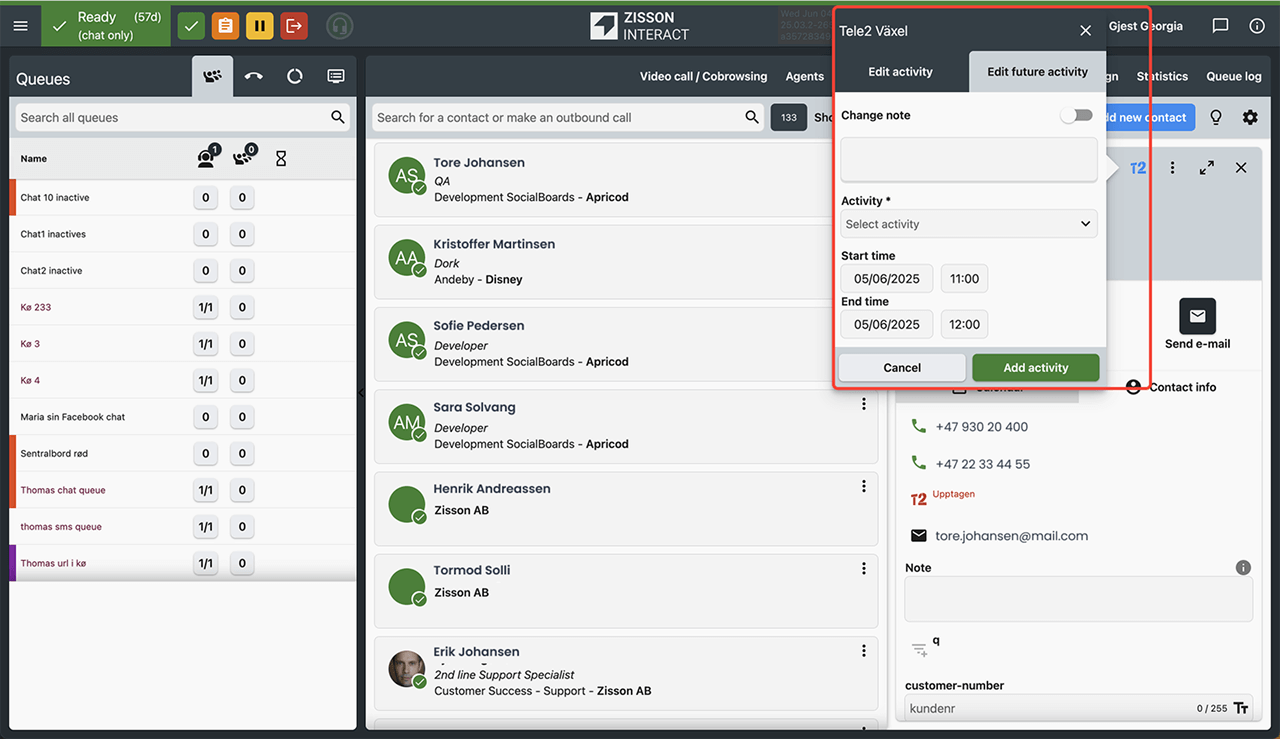Select the Sofie Pedersen contact card
Image resolution: width=1280 pixels, height=739 pixels.
tap(626, 343)
